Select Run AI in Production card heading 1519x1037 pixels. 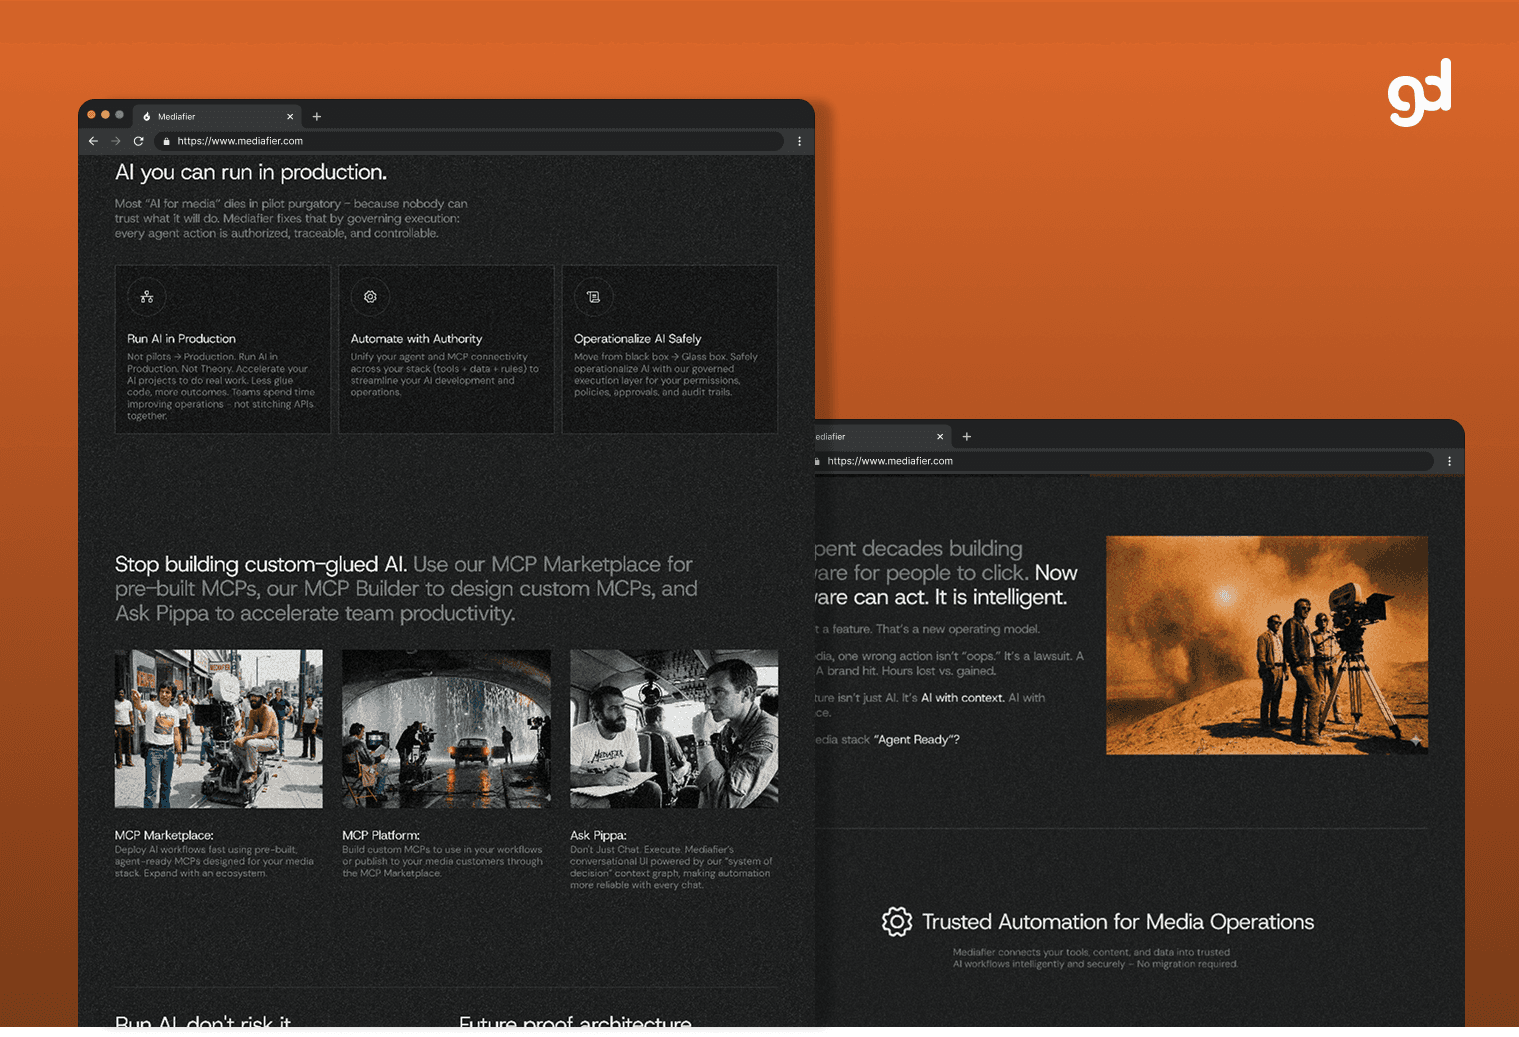[181, 339]
